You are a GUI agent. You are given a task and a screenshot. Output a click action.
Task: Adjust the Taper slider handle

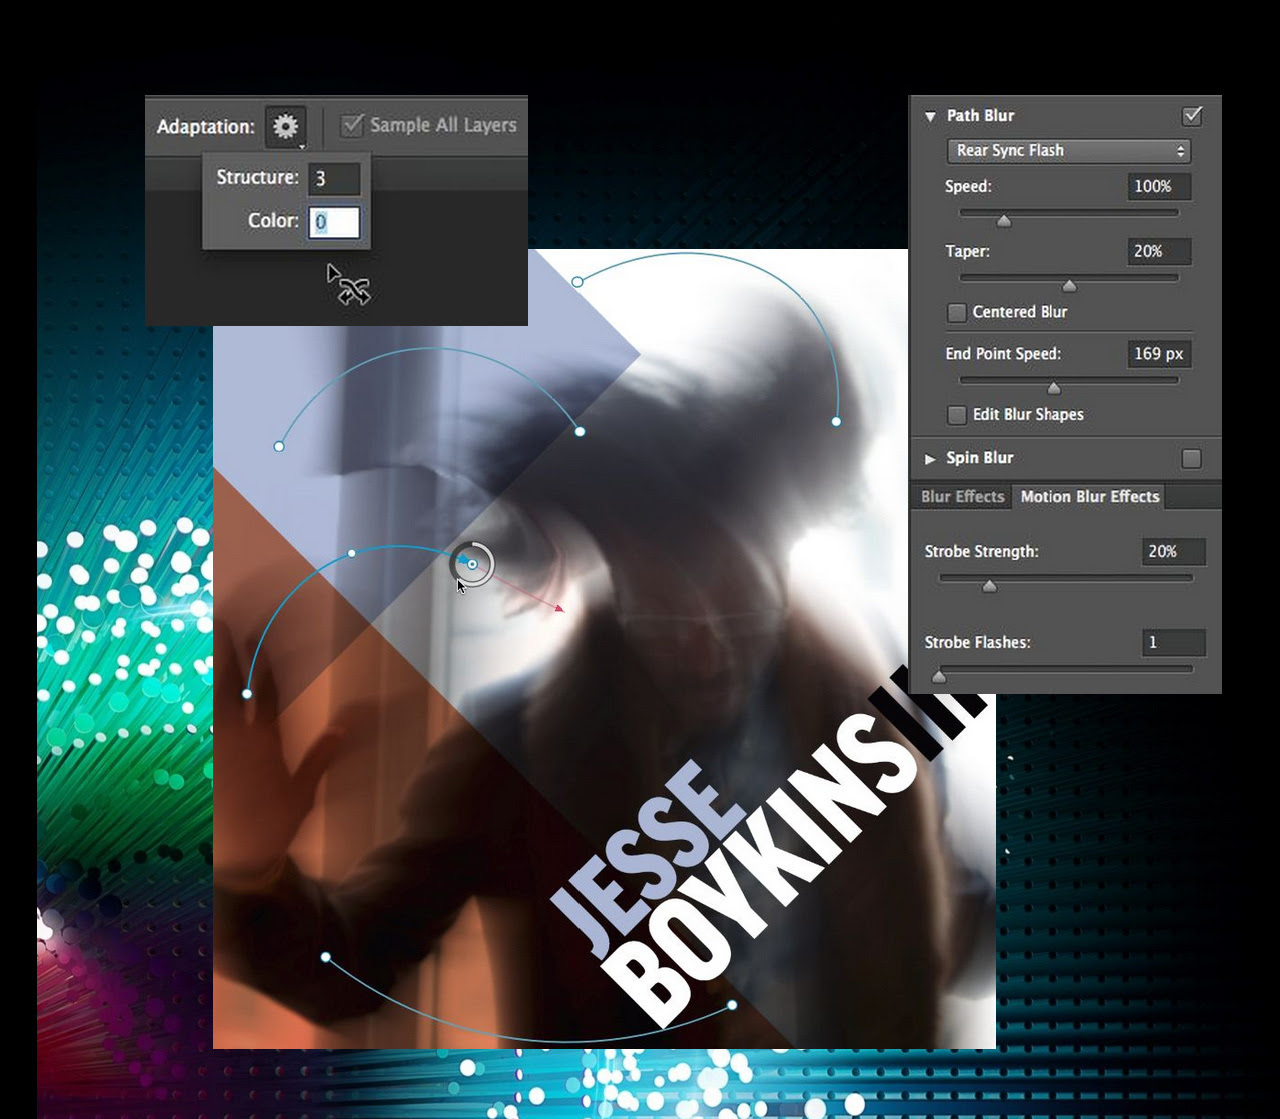coord(1069,286)
